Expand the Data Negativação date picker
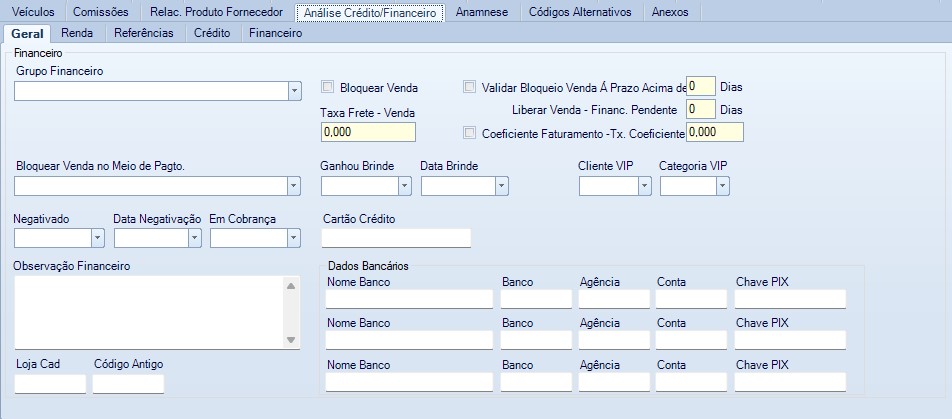The height and width of the screenshot is (419, 952). [x=194, y=238]
